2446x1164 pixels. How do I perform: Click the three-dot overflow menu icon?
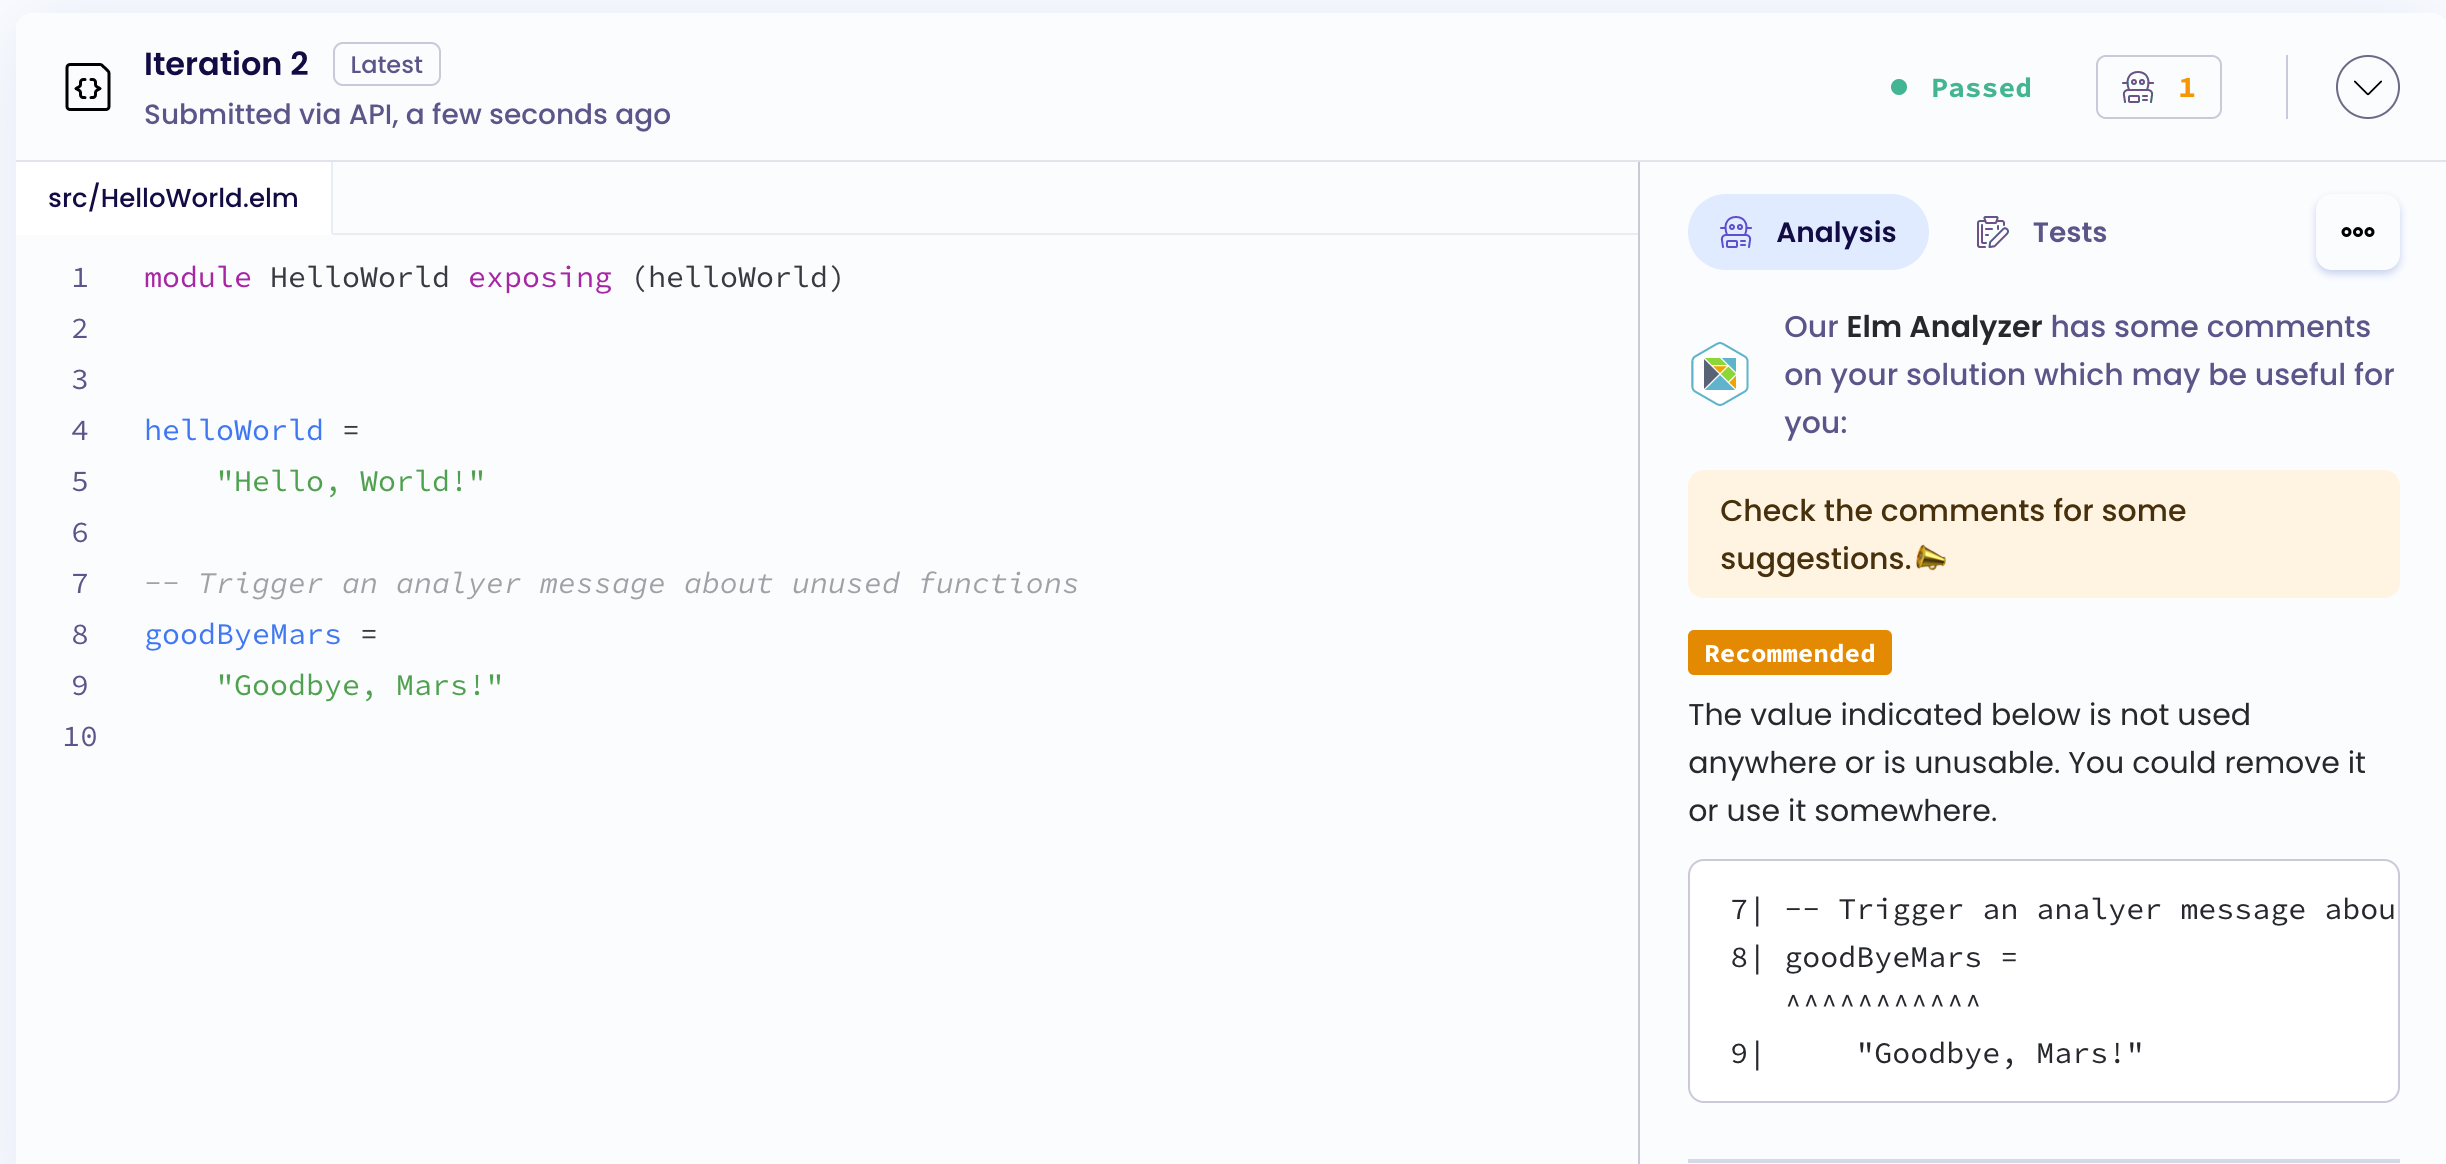(2357, 231)
